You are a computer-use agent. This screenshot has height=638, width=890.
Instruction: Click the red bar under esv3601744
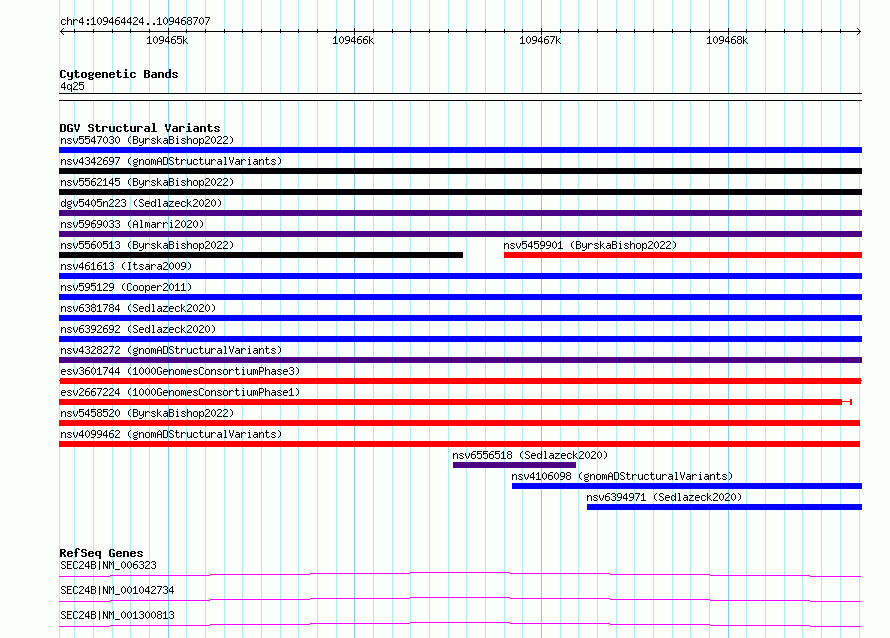460,381
